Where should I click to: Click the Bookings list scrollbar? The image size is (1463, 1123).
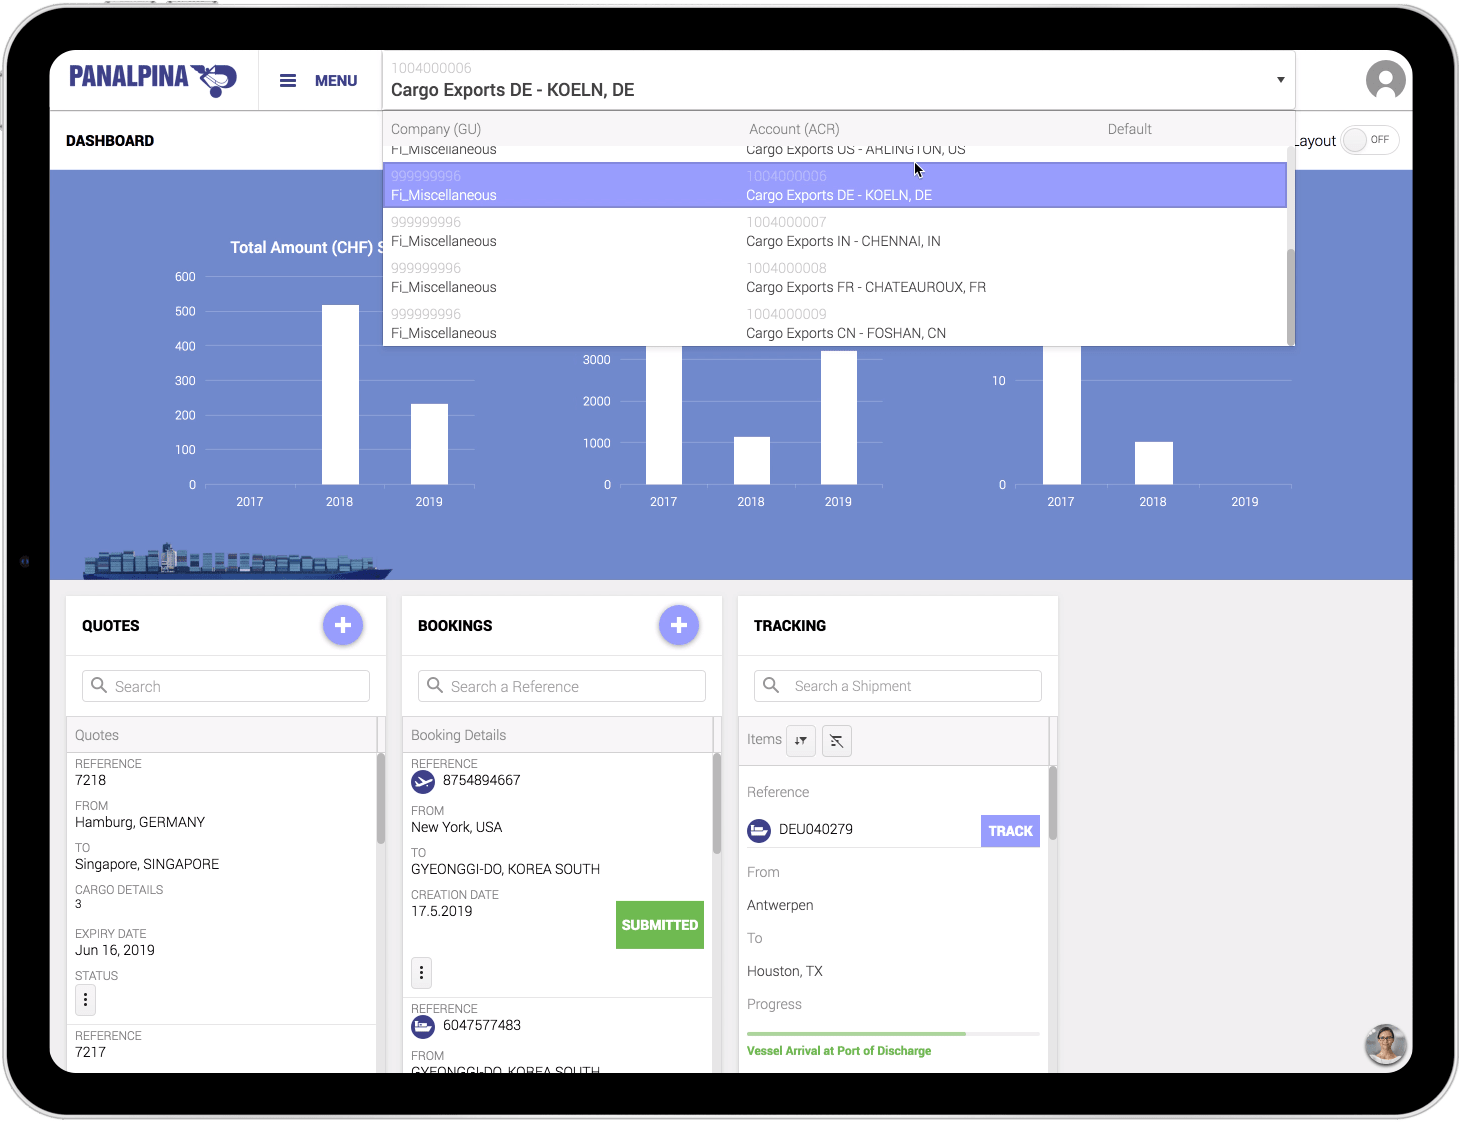717,803
